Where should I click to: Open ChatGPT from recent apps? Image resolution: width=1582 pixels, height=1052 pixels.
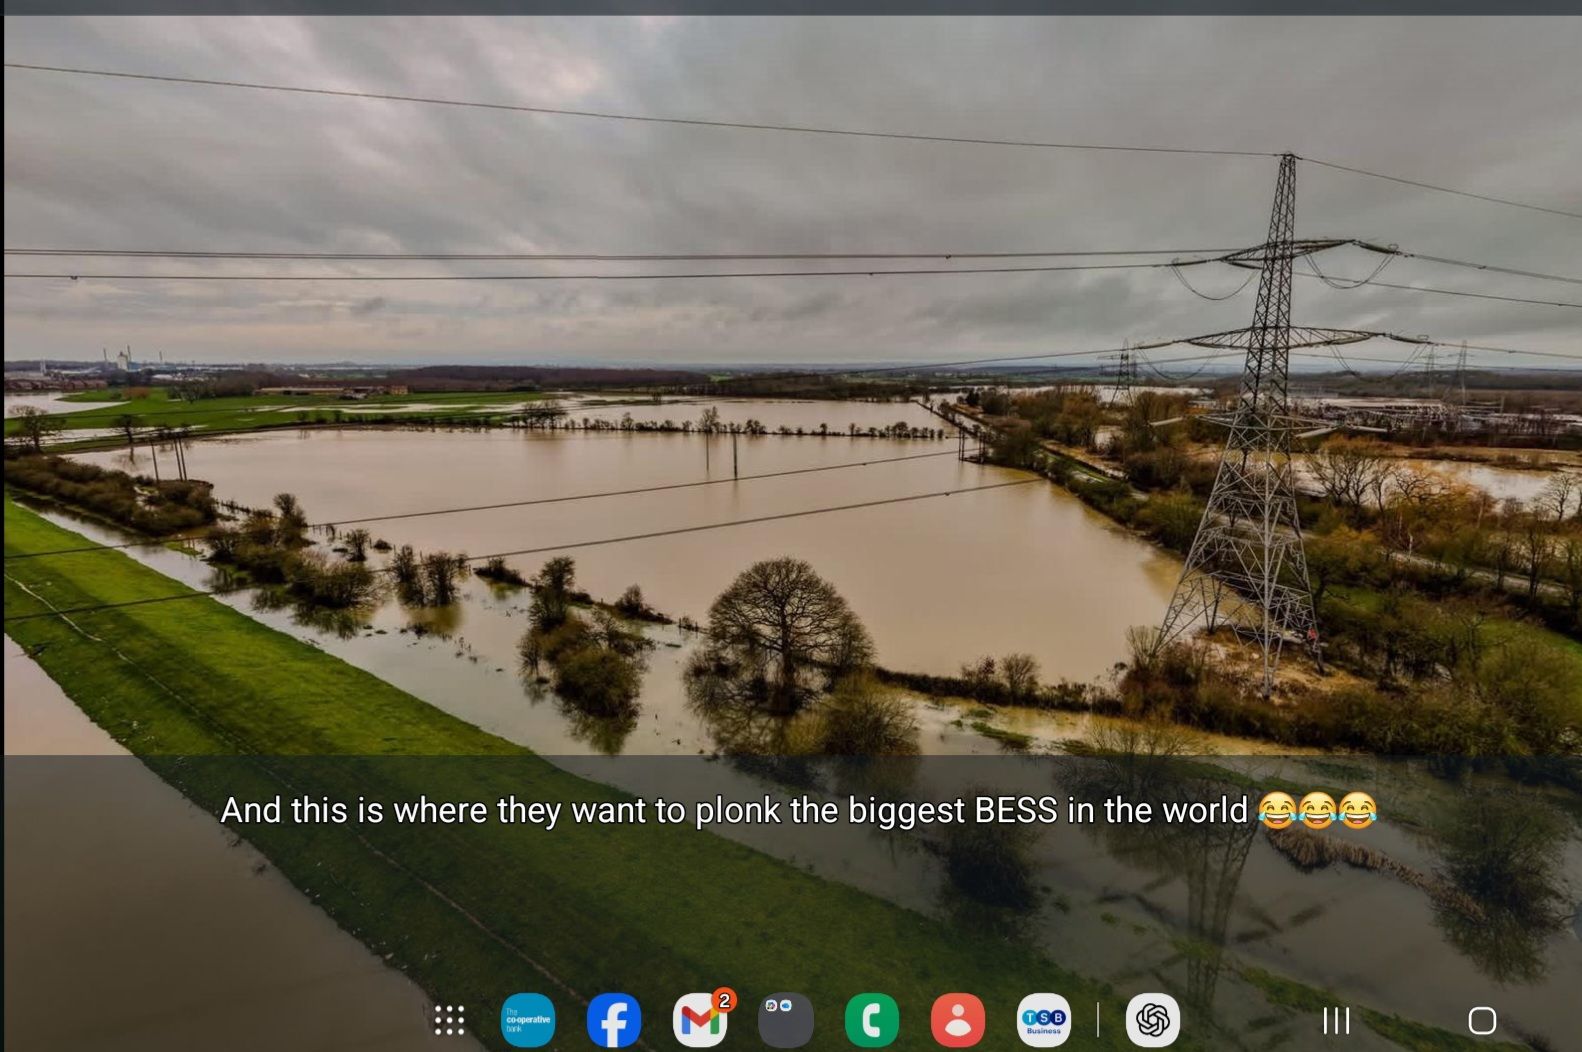(1152, 1020)
